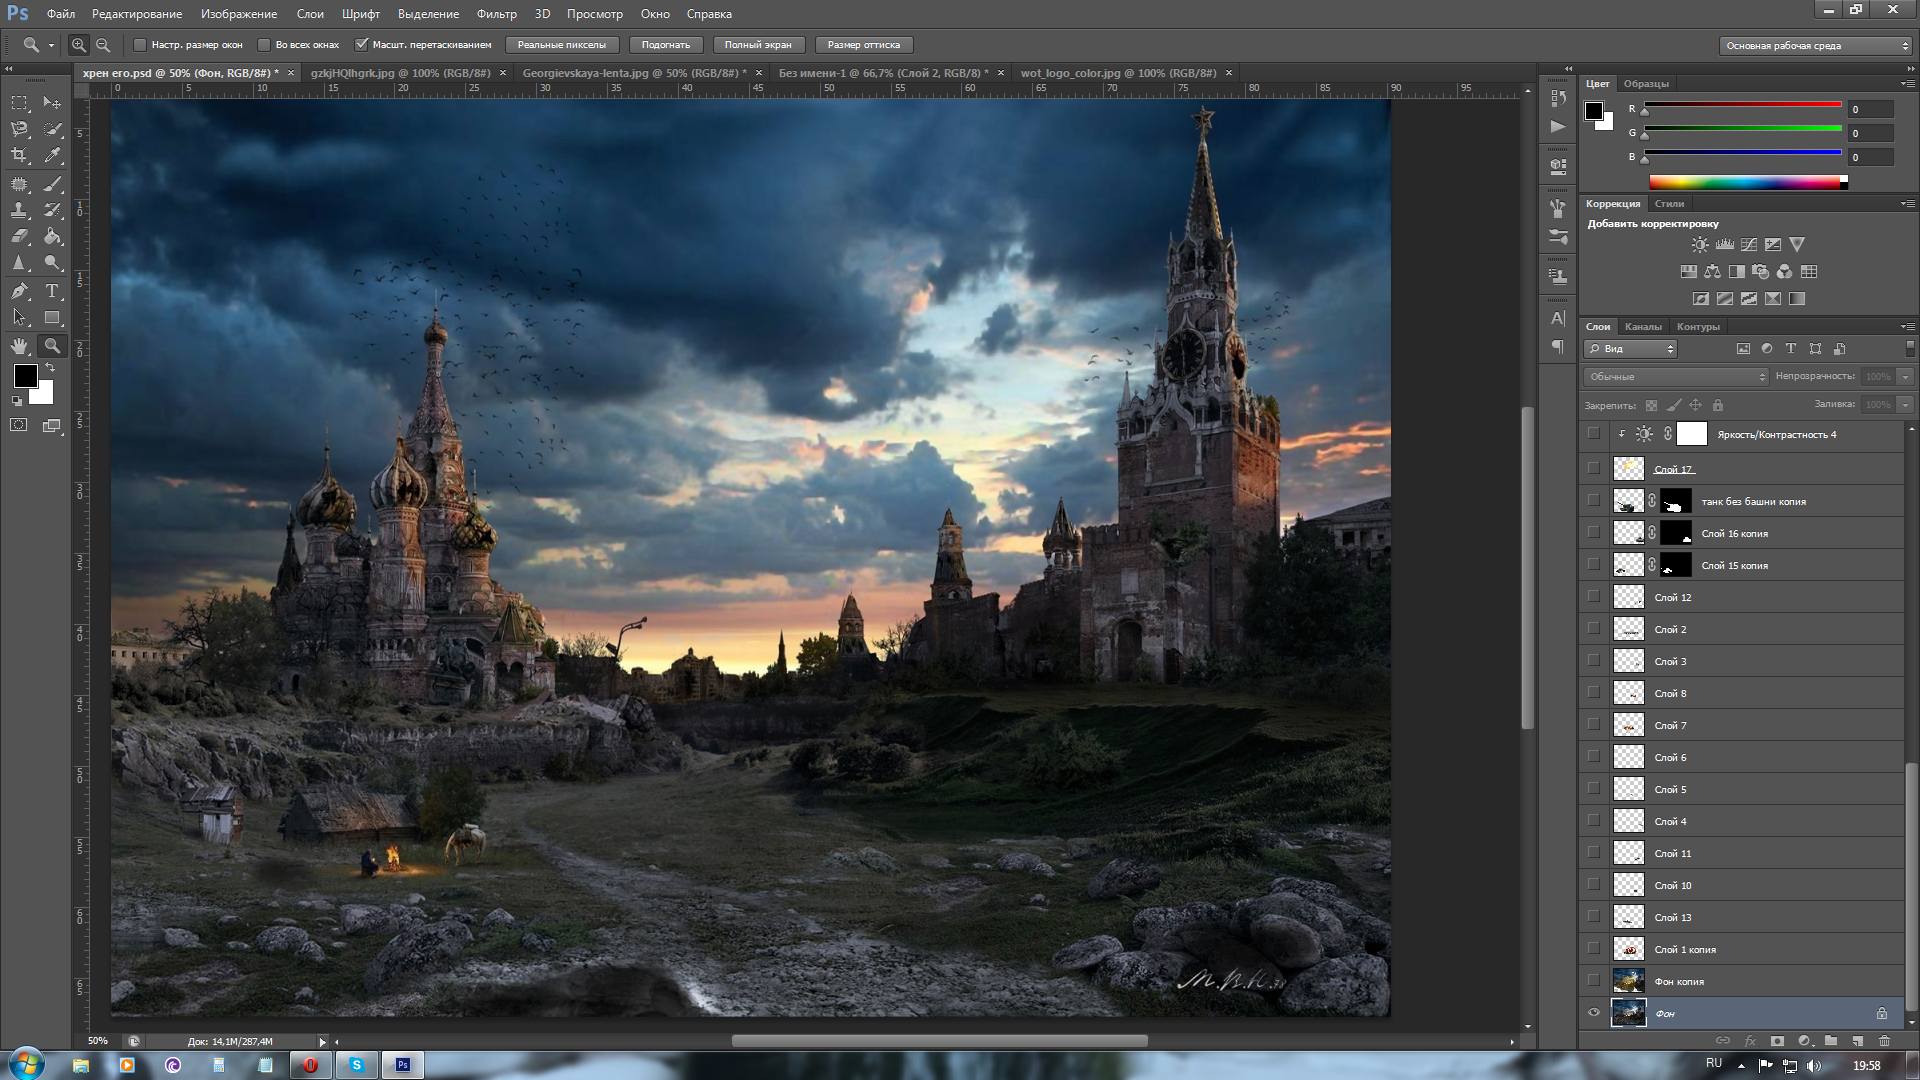Switch to Каналы tab
This screenshot has height=1080, width=1920.
1643,327
